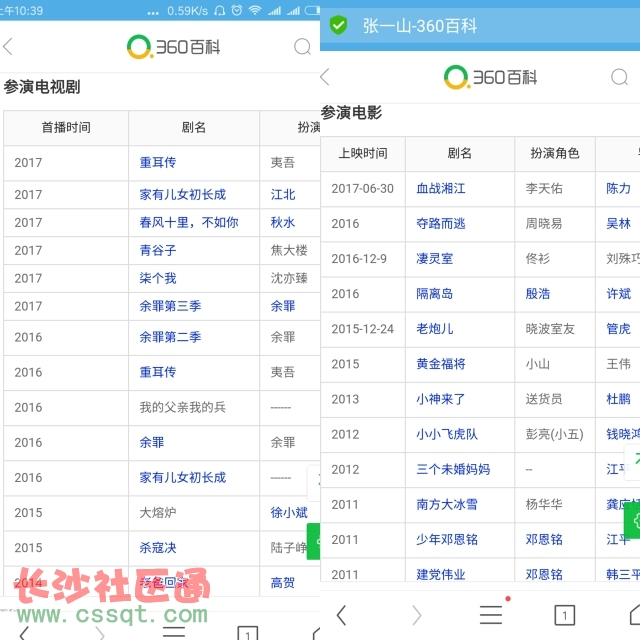Tap the back chevron in the left header
The height and width of the screenshot is (640, 640).
pos(8,47)
